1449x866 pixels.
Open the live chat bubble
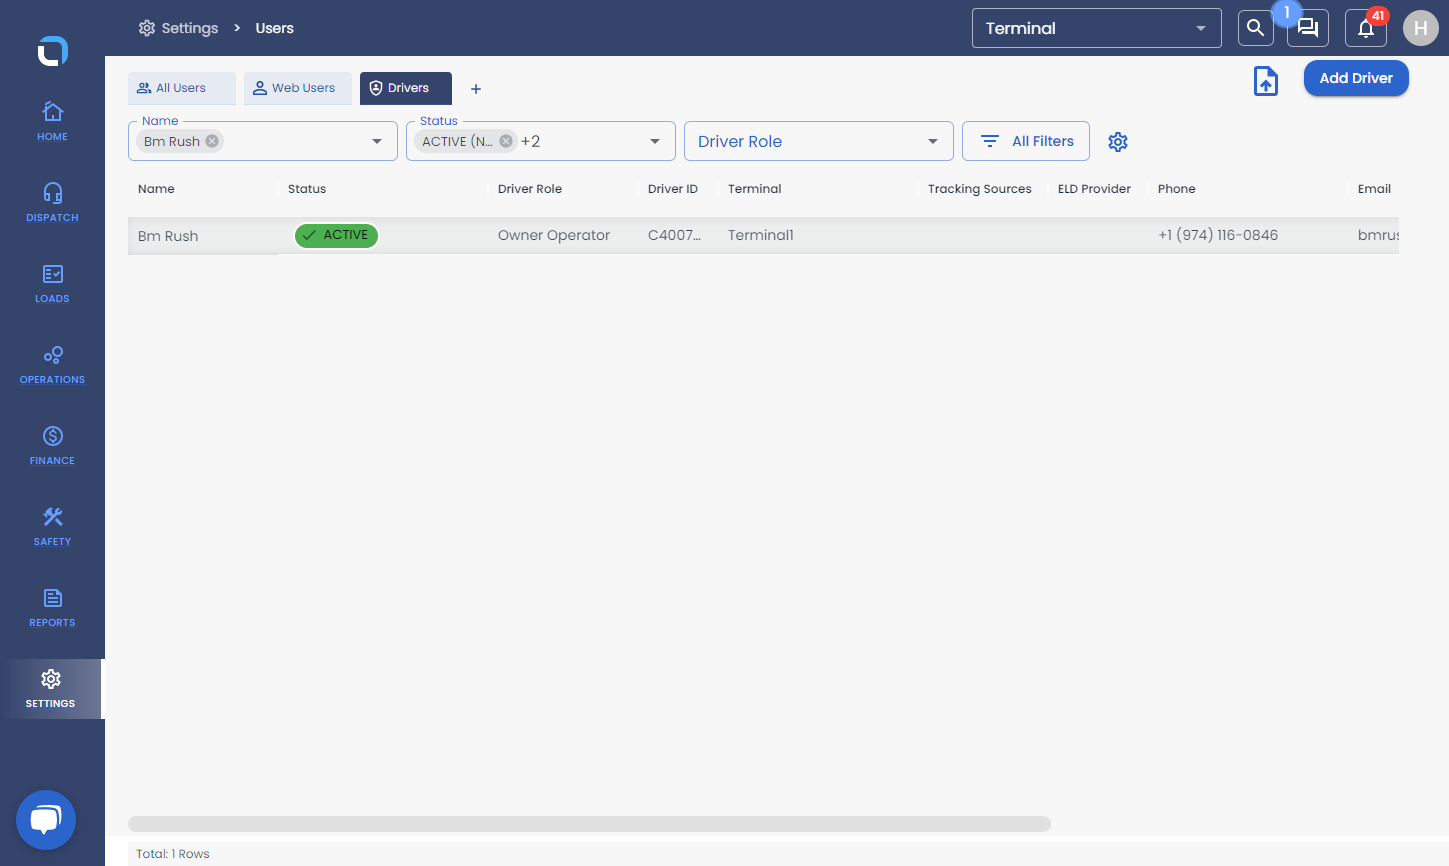(46, 820)
